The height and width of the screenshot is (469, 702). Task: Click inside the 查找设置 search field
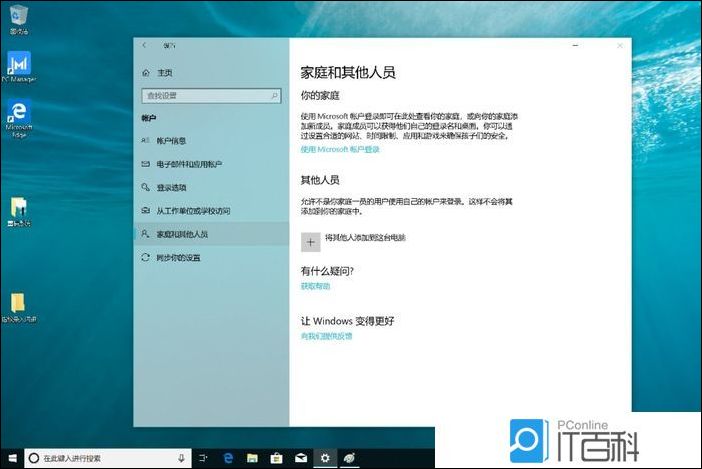(x=211, y=96)
